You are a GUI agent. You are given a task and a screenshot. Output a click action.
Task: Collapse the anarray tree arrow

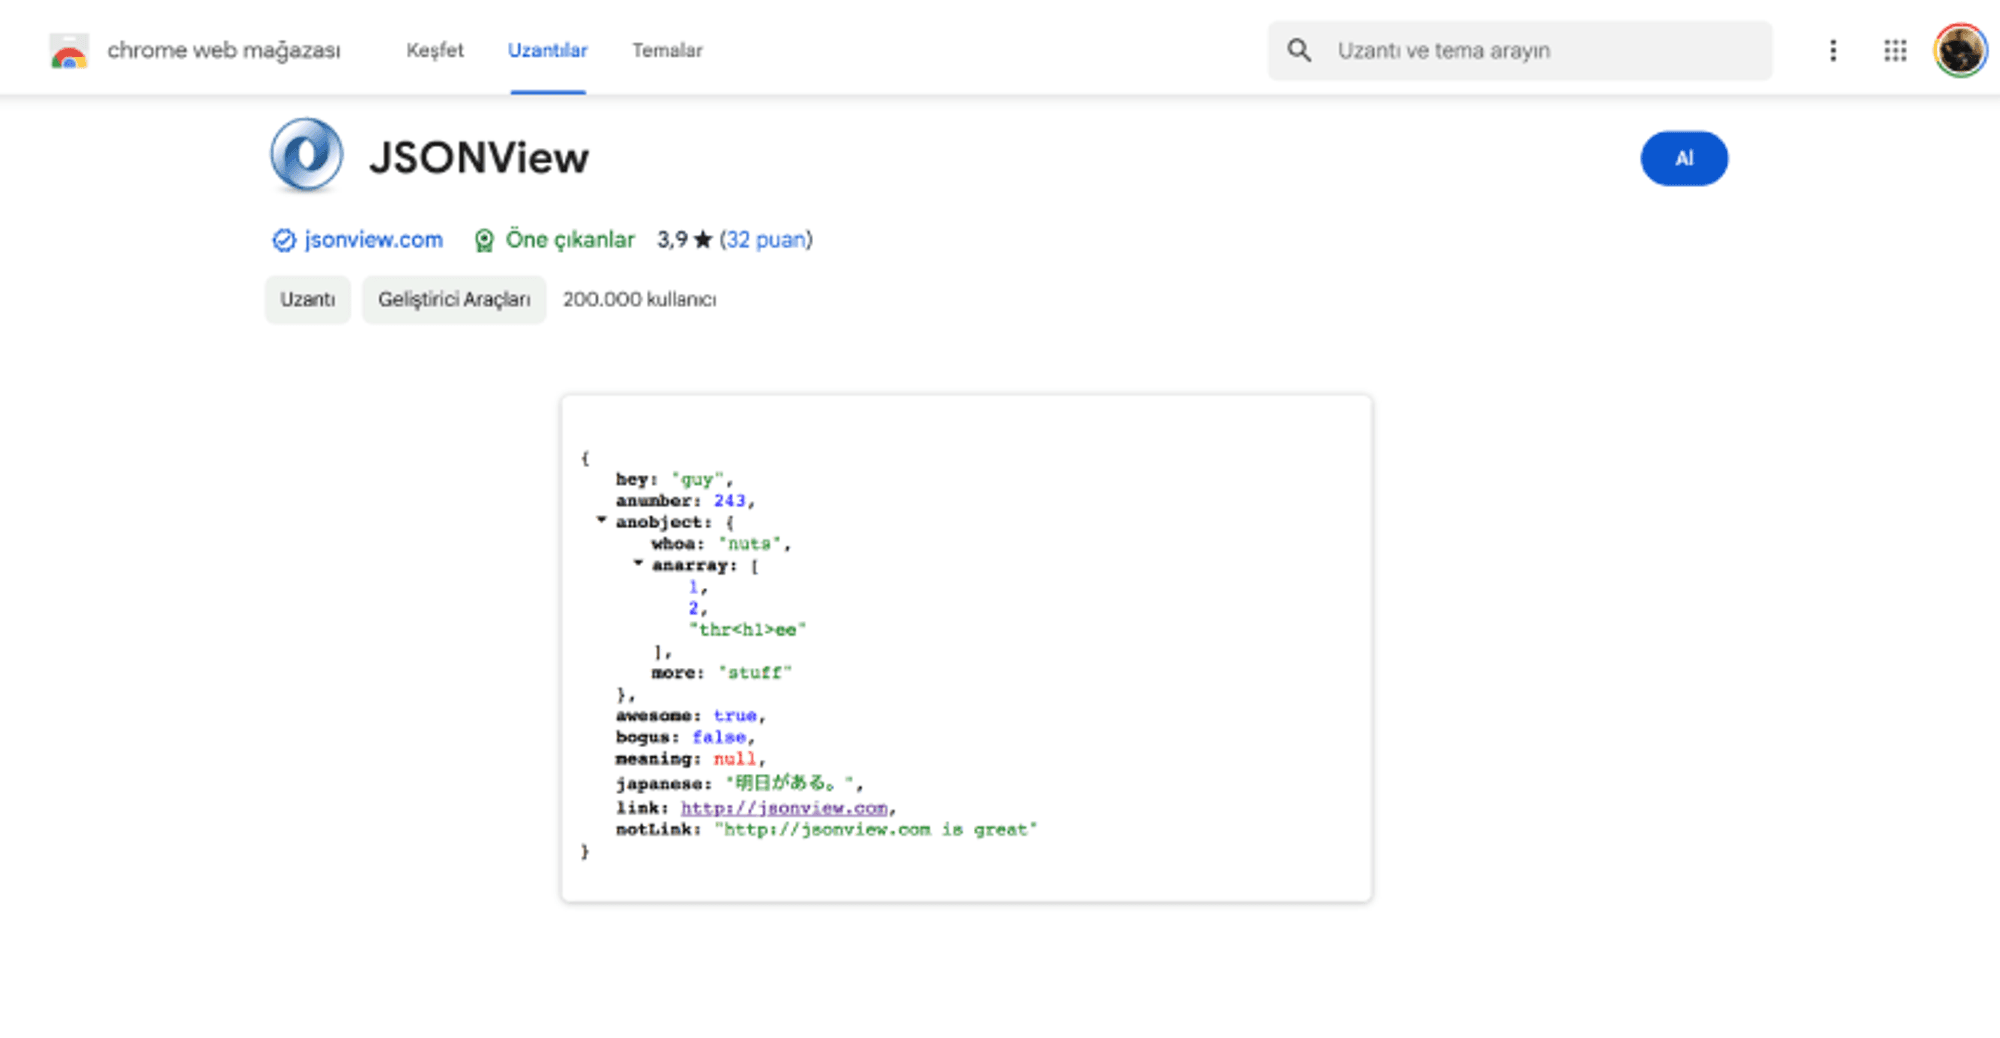[x=637, y=563]
